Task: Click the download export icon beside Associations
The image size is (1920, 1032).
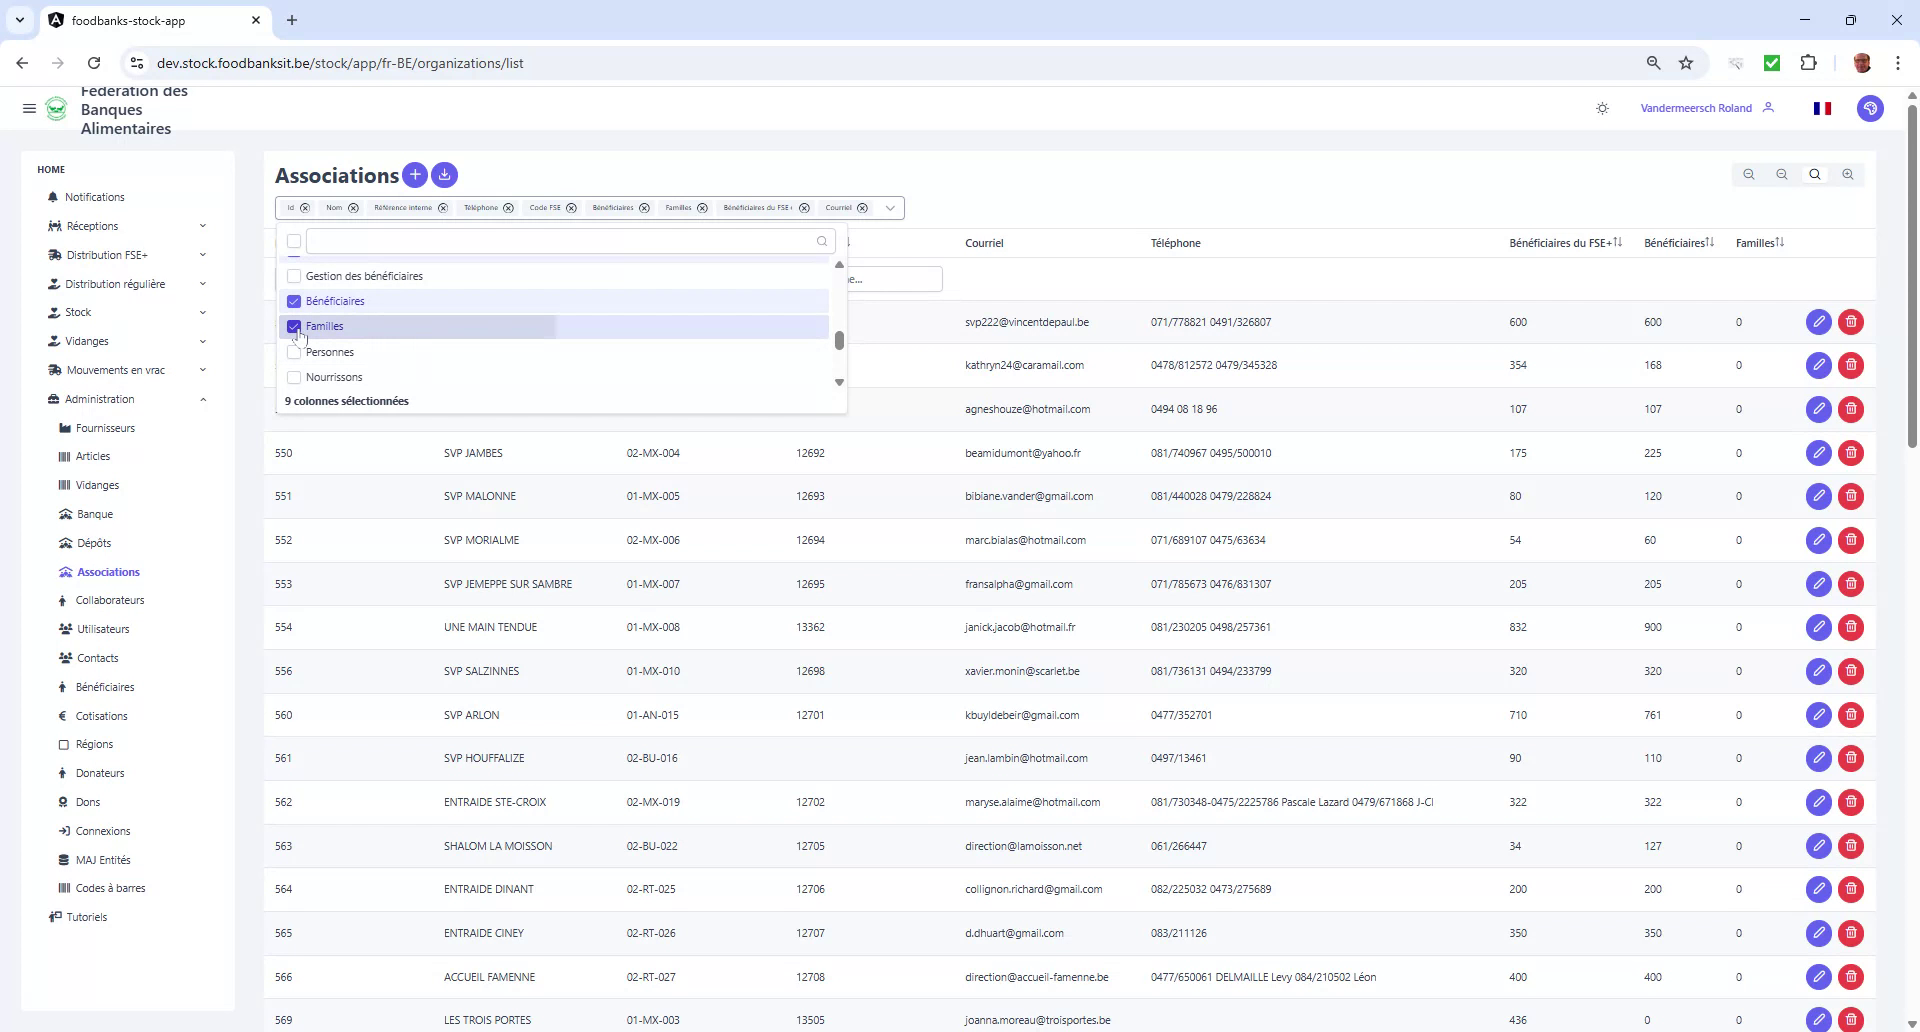Action: (444, 175)
